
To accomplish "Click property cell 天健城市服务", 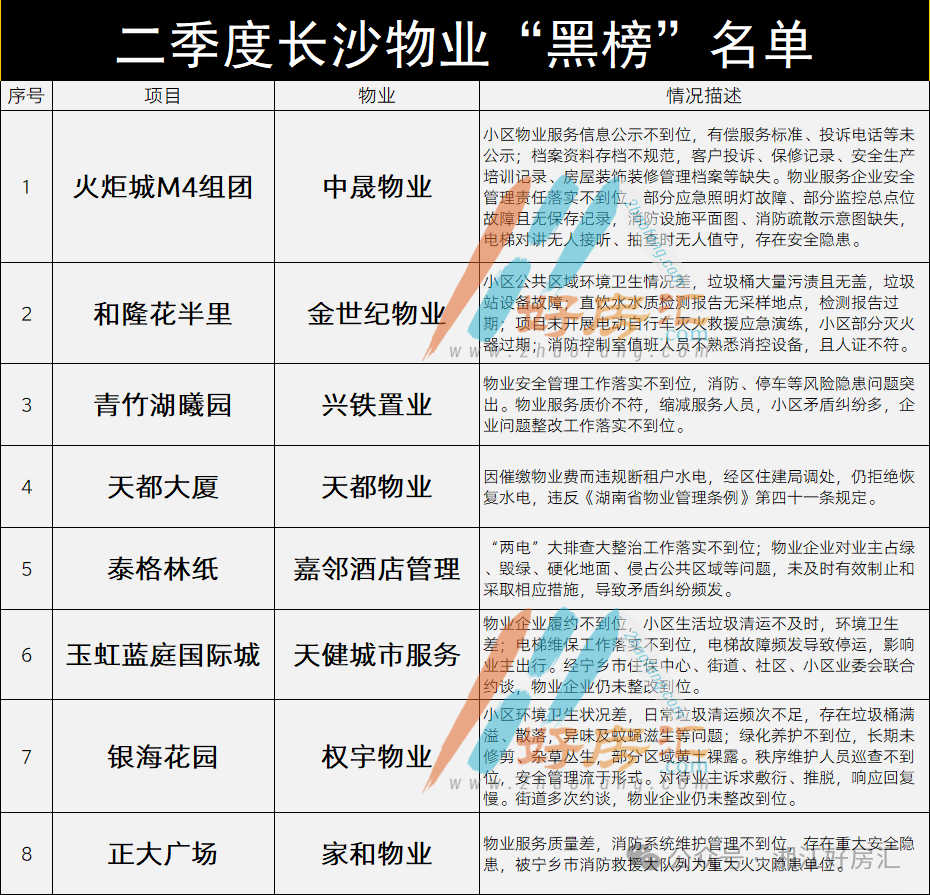I will pyautogui.click(x=377, y=655).
